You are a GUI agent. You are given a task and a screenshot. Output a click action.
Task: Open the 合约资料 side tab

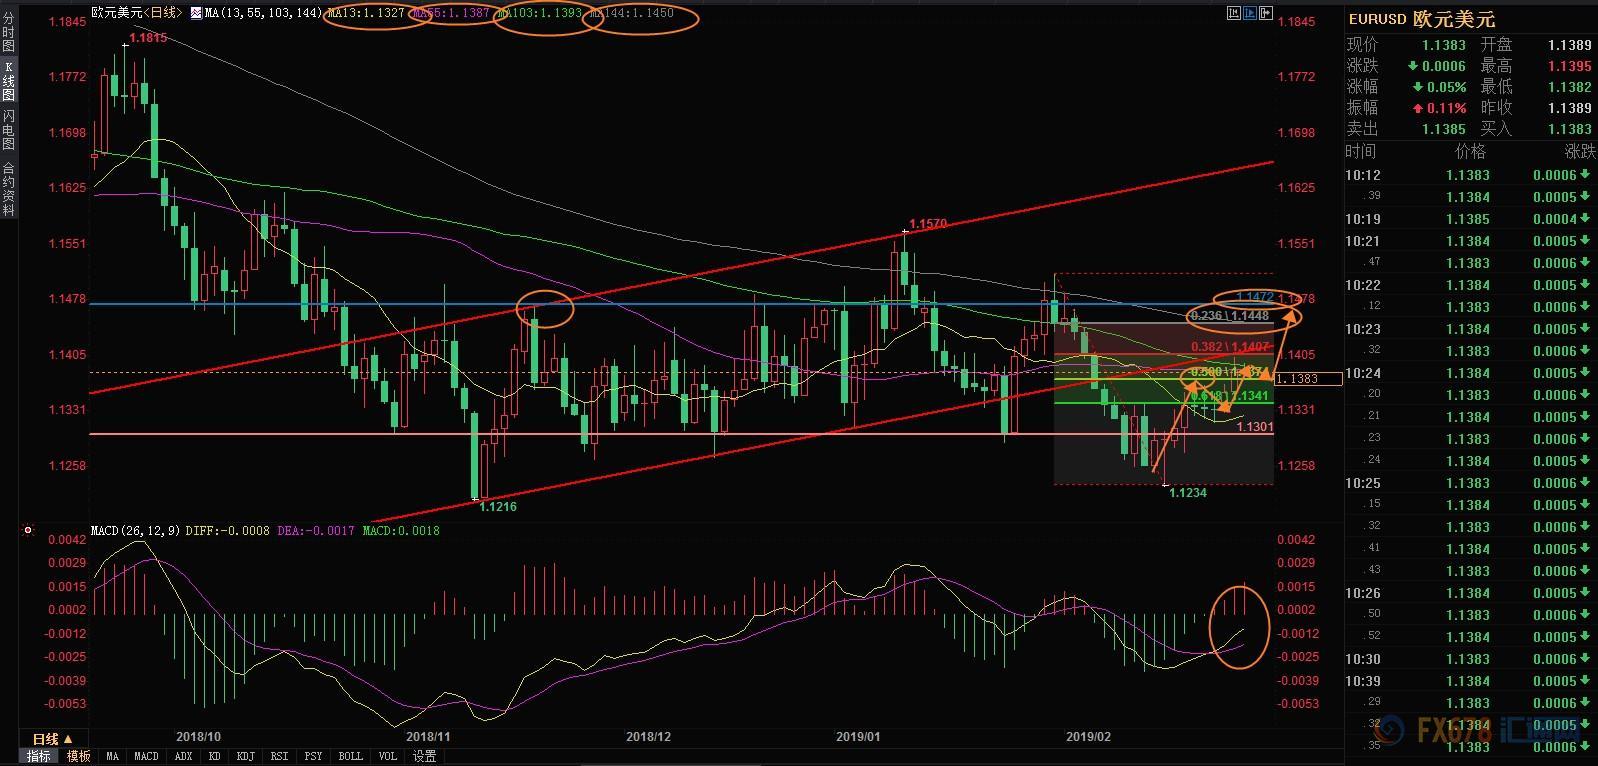click(x=8, y=190)
